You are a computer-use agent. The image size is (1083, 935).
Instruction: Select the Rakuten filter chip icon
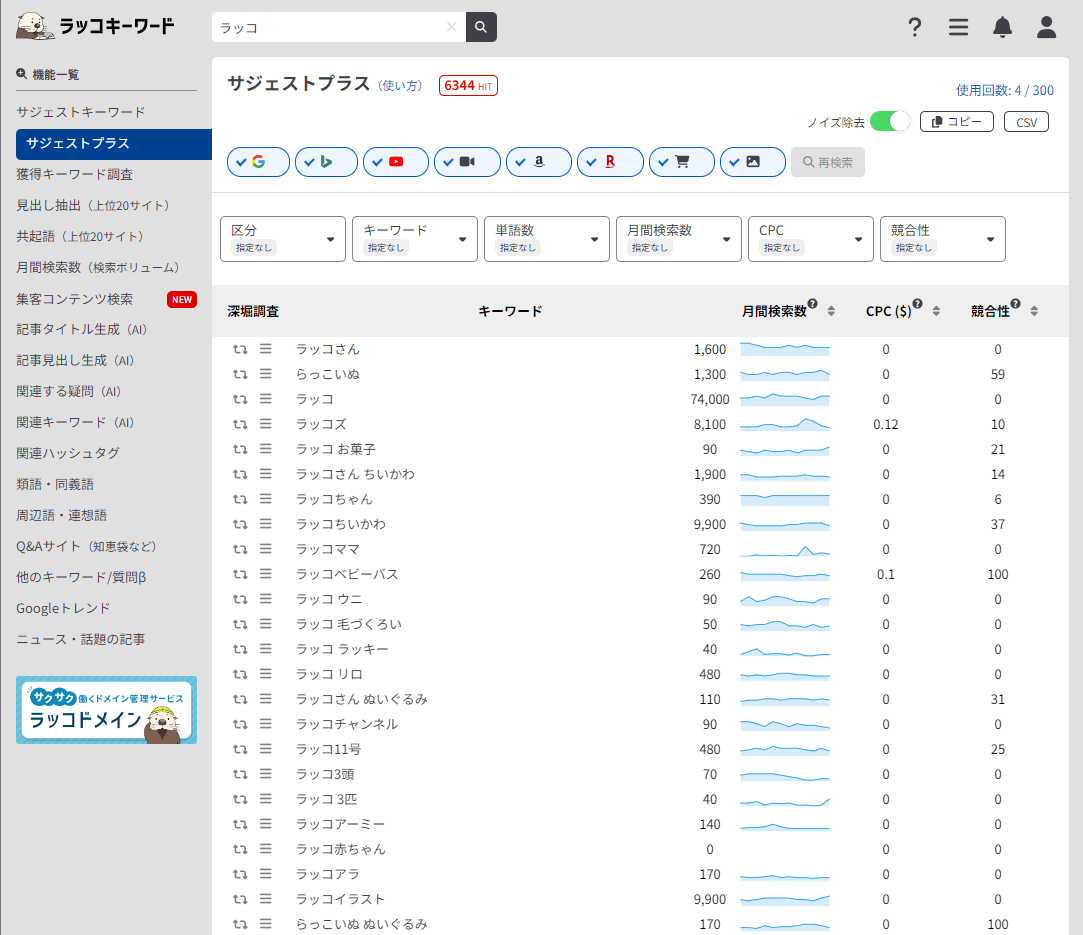(610, 161)
